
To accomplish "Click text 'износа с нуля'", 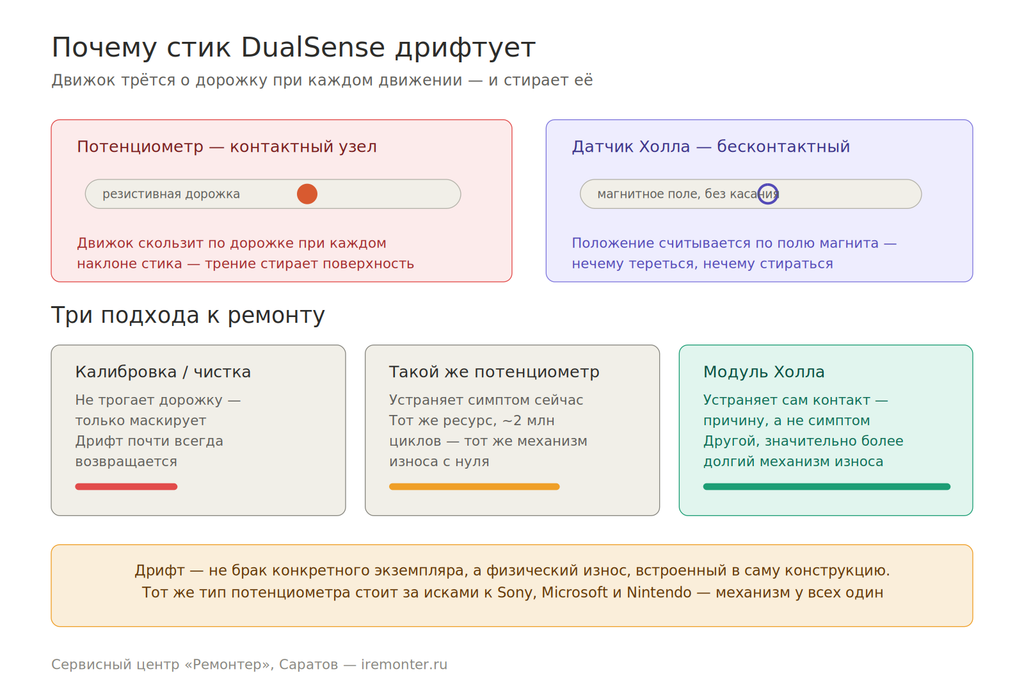I will coord(439,462).
